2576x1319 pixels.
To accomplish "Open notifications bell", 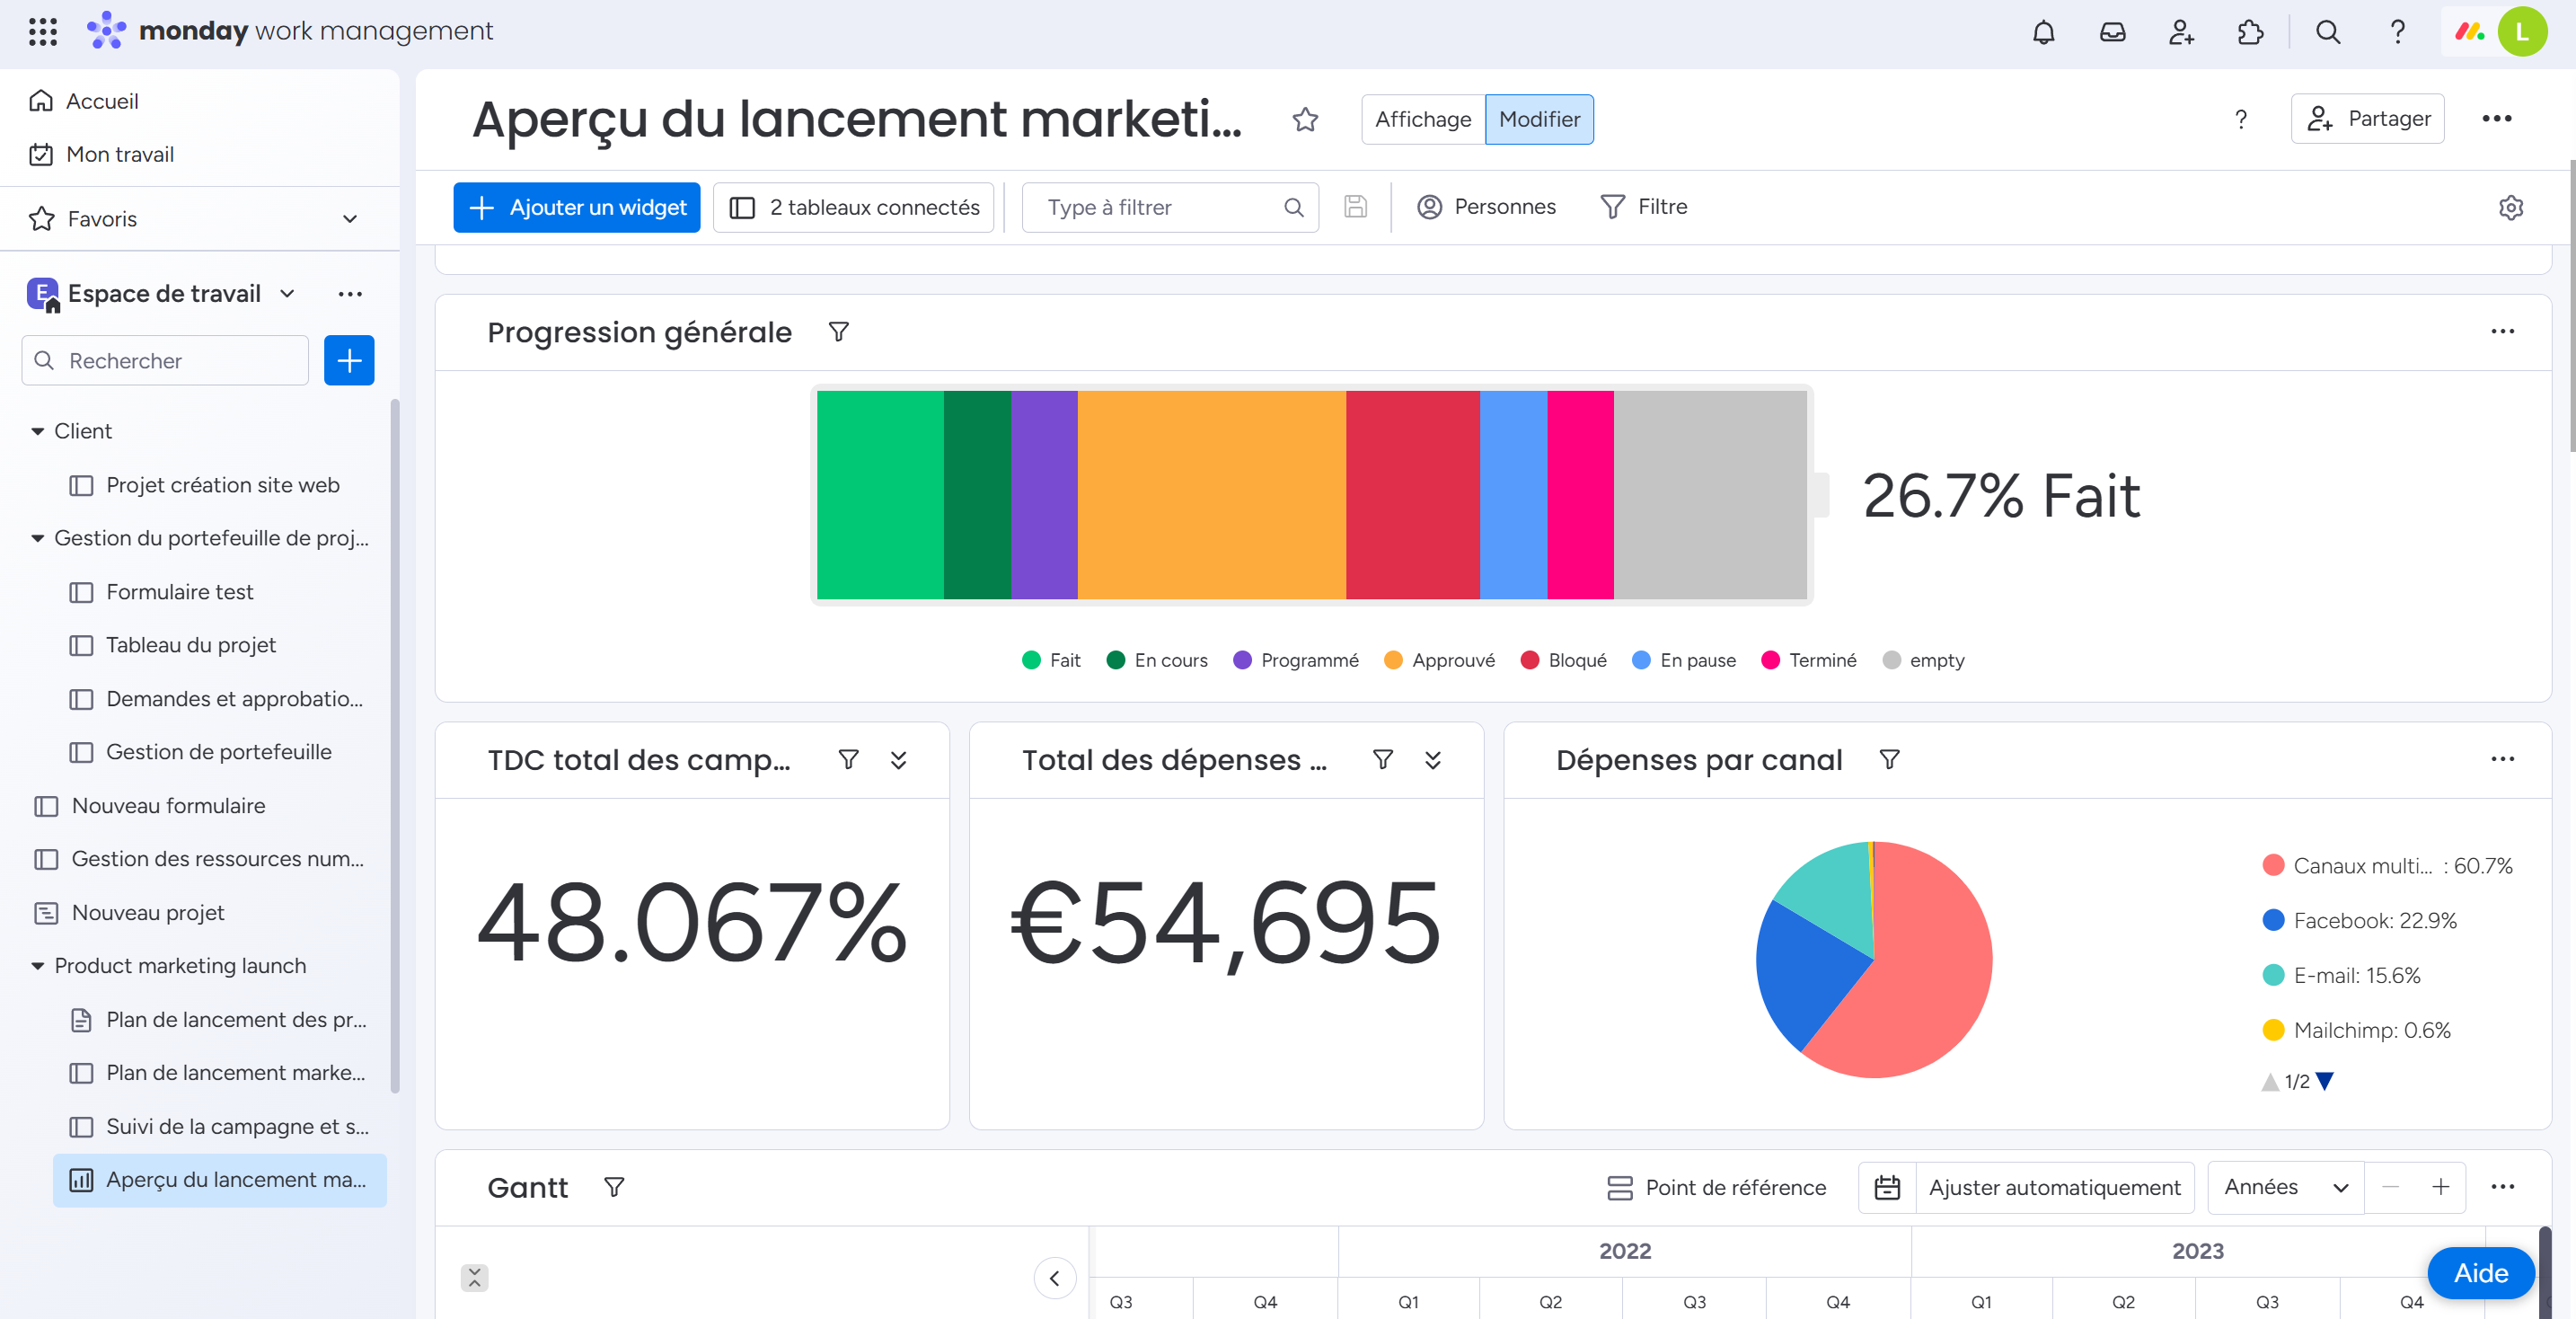I will click(x=2043, y=32).
